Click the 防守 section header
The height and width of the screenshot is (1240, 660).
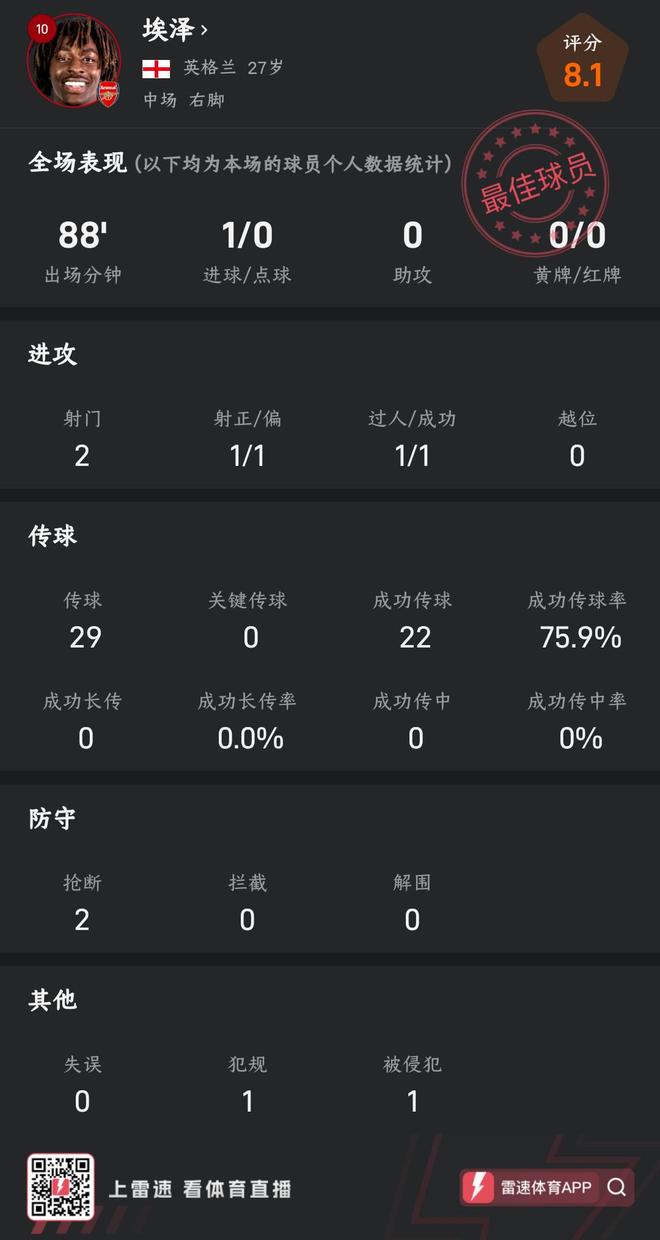tap(53, 819)
